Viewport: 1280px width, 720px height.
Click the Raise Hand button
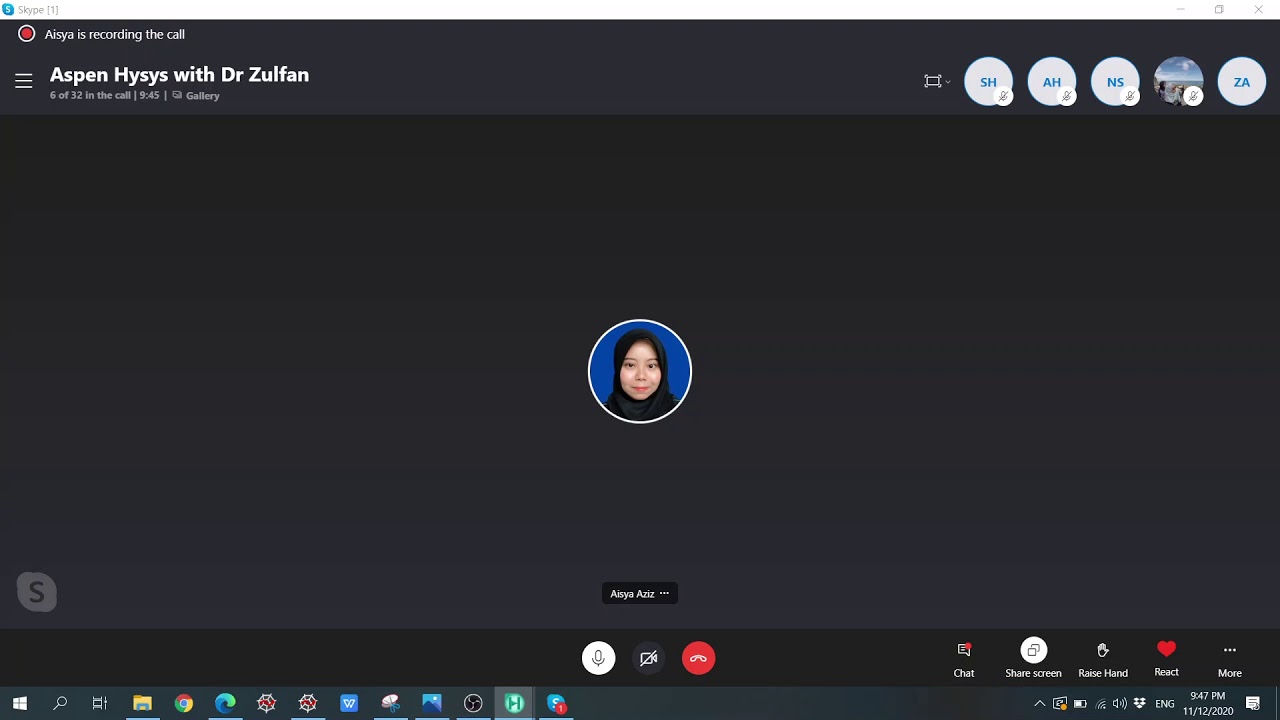[1103, 660]
